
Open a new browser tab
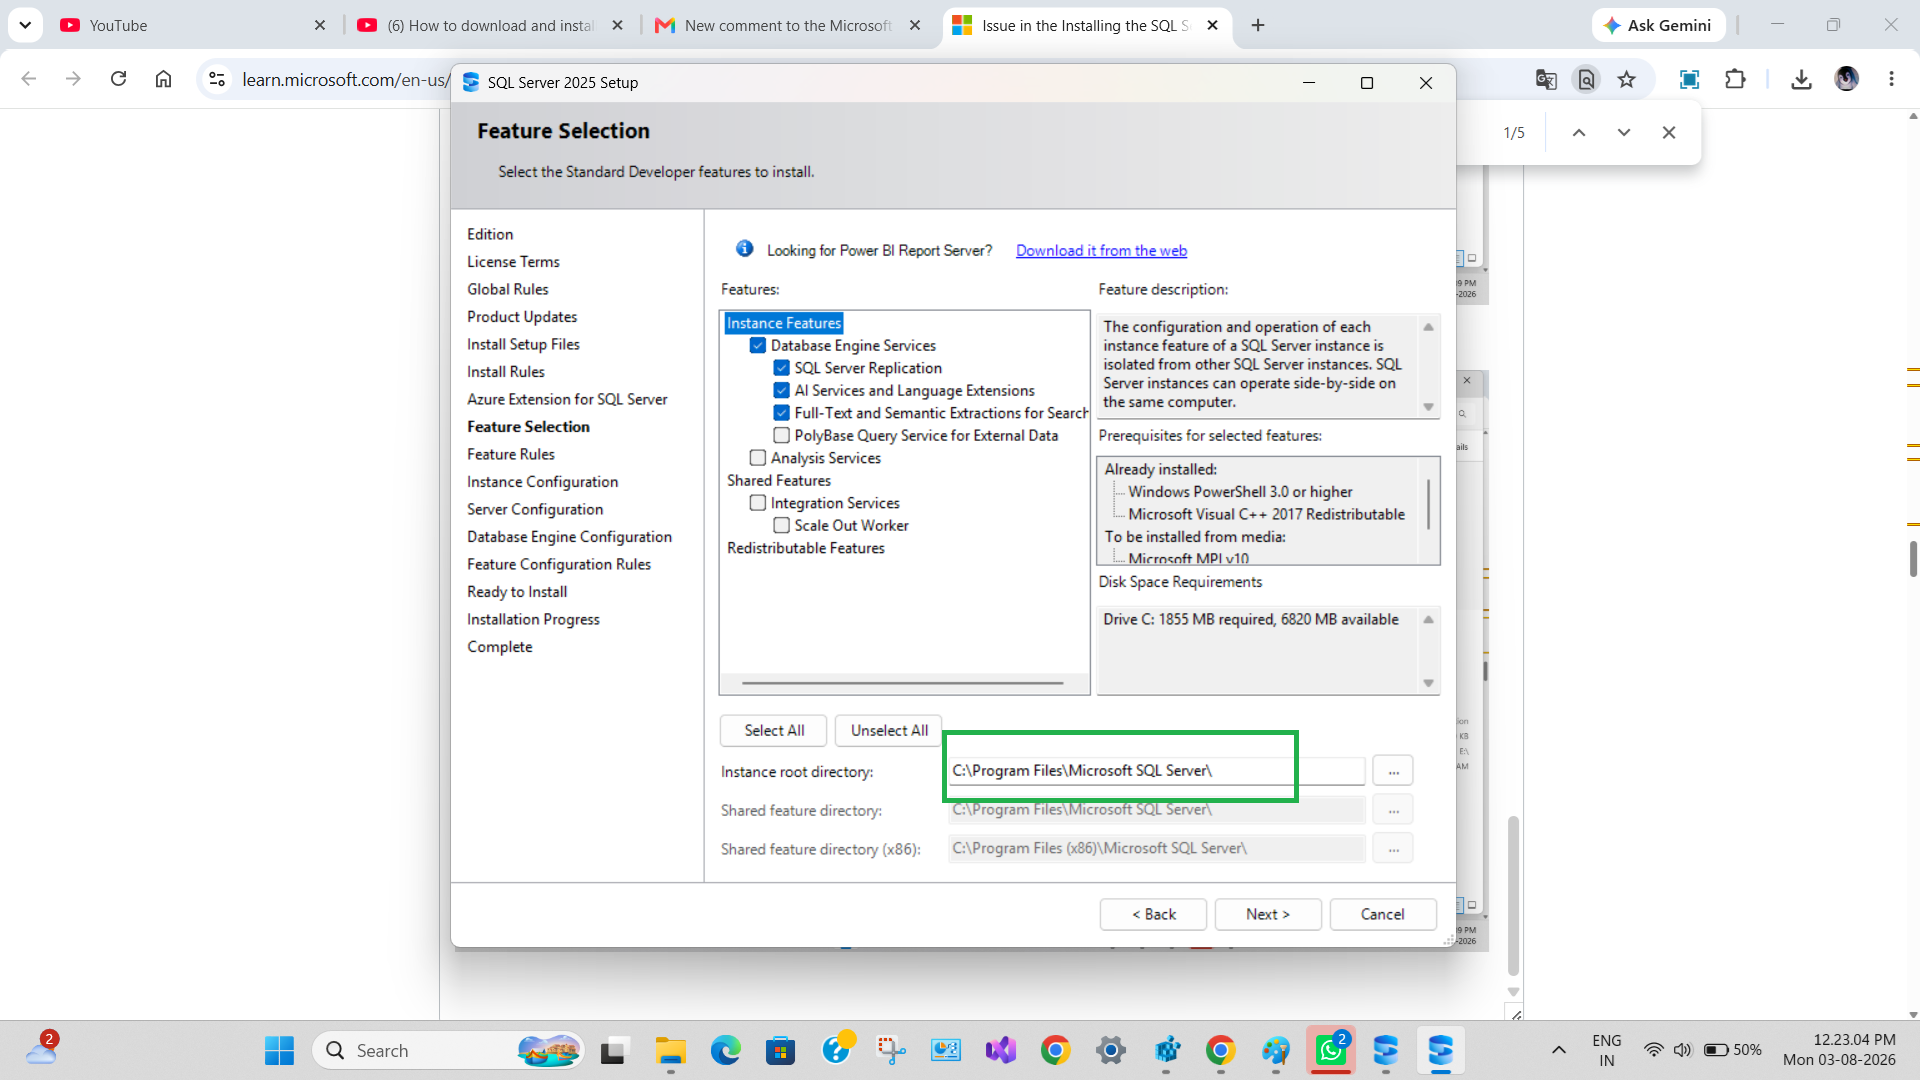click(1258, 25)
